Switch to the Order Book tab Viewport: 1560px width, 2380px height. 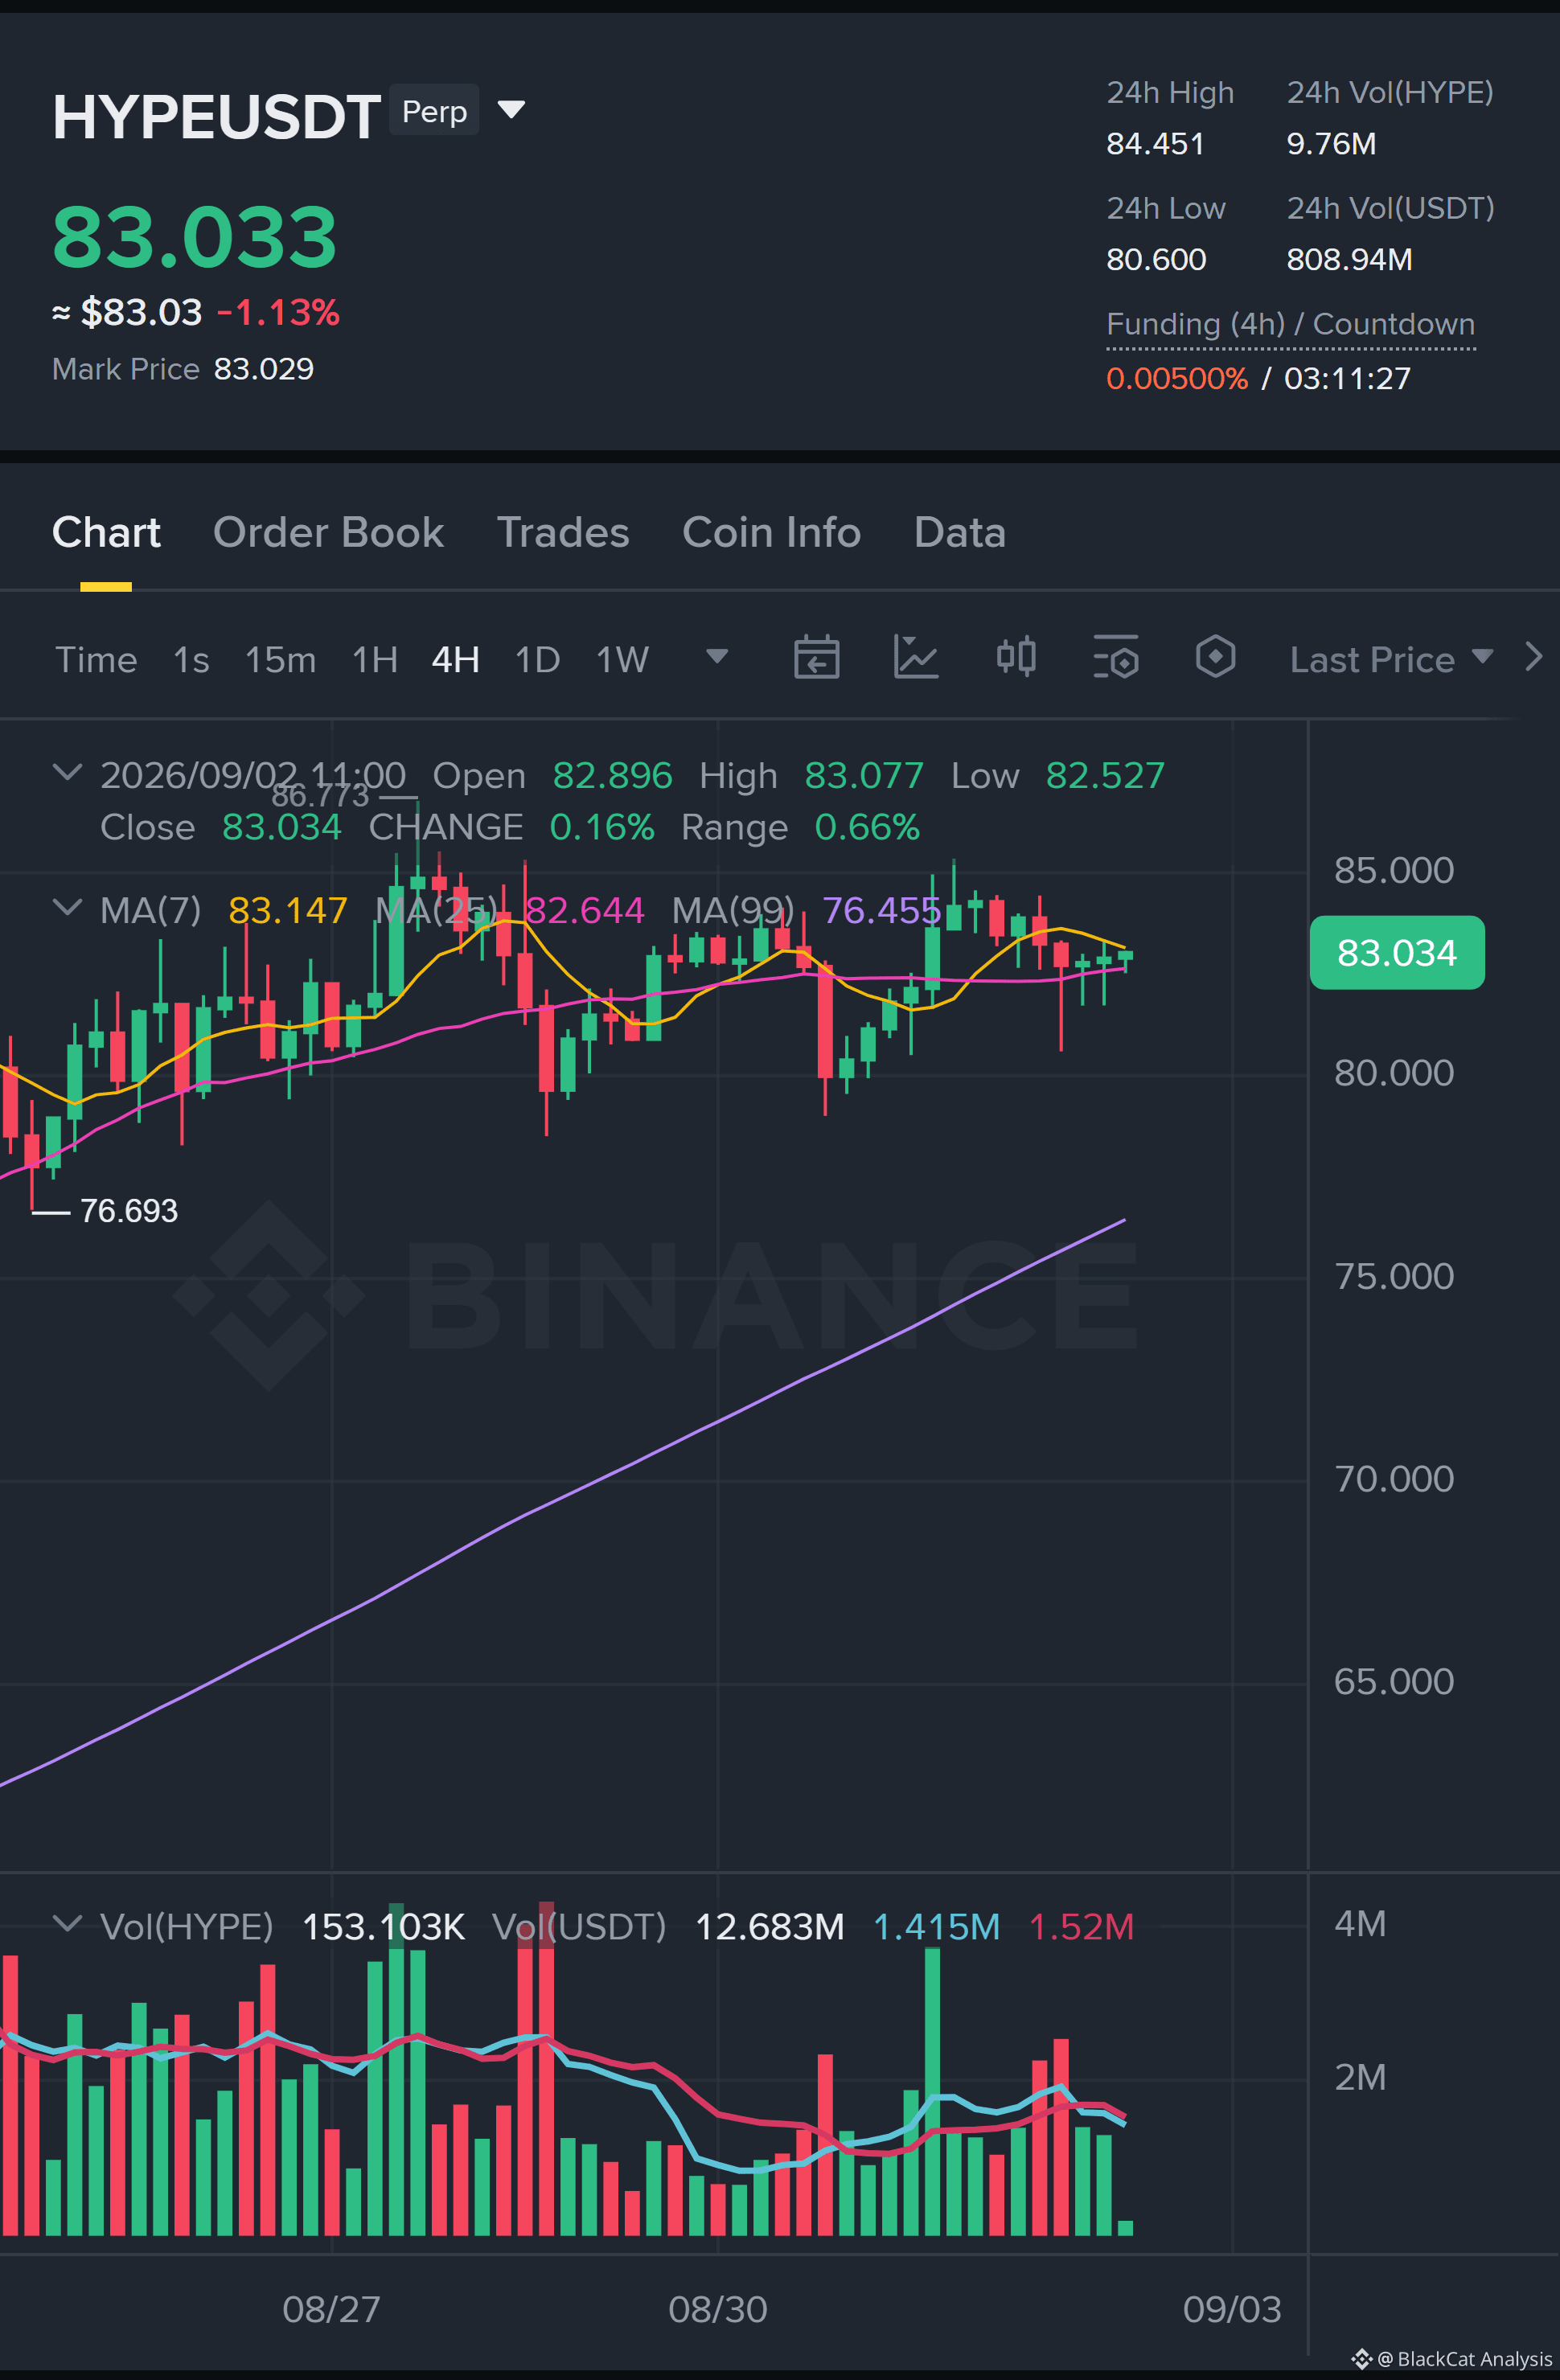point(328,532)
